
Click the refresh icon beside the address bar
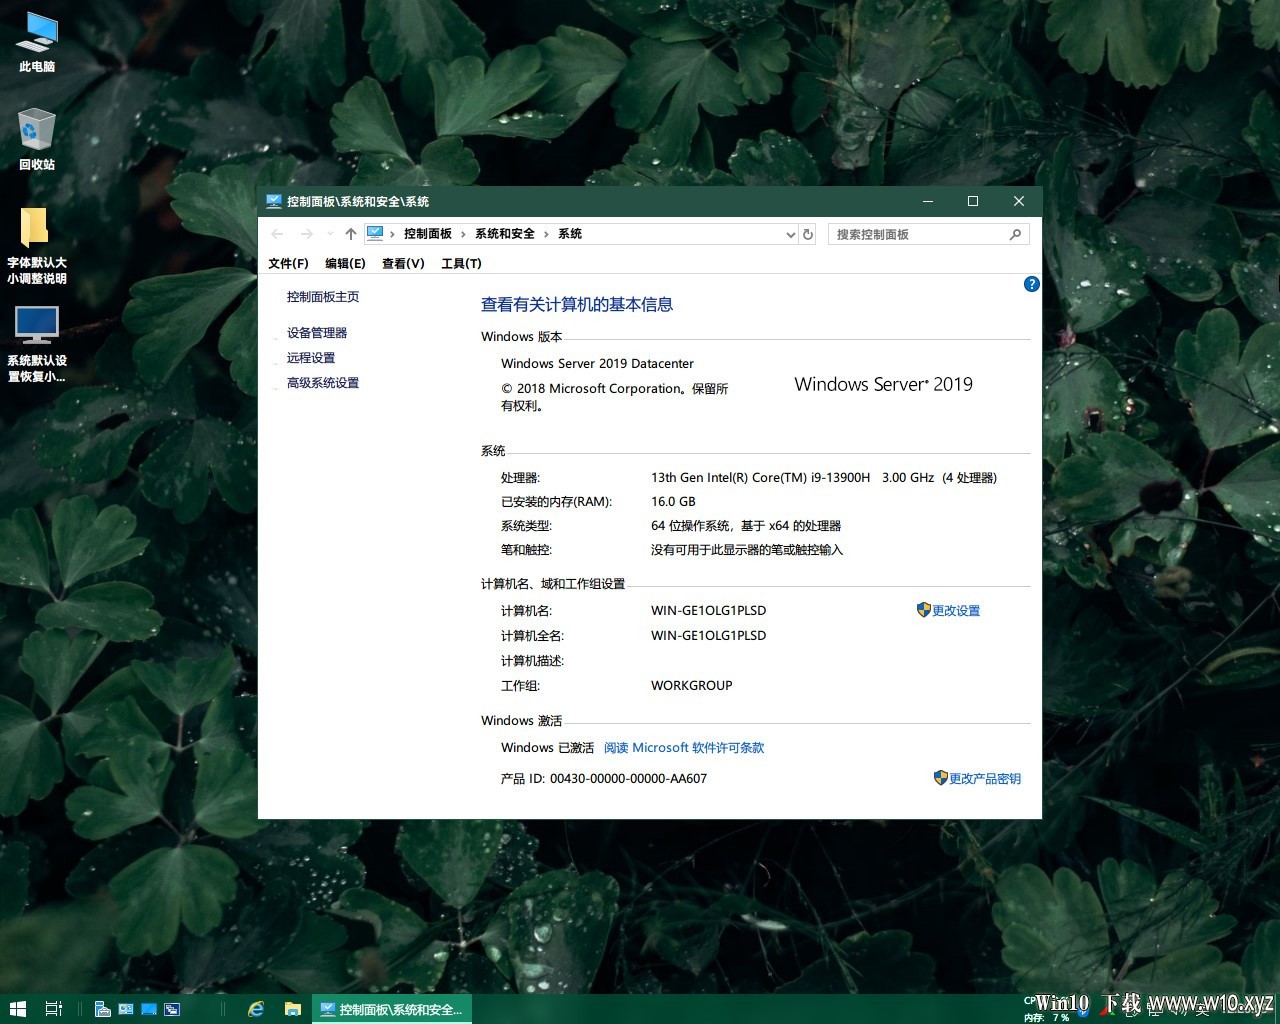click(808, 234)
